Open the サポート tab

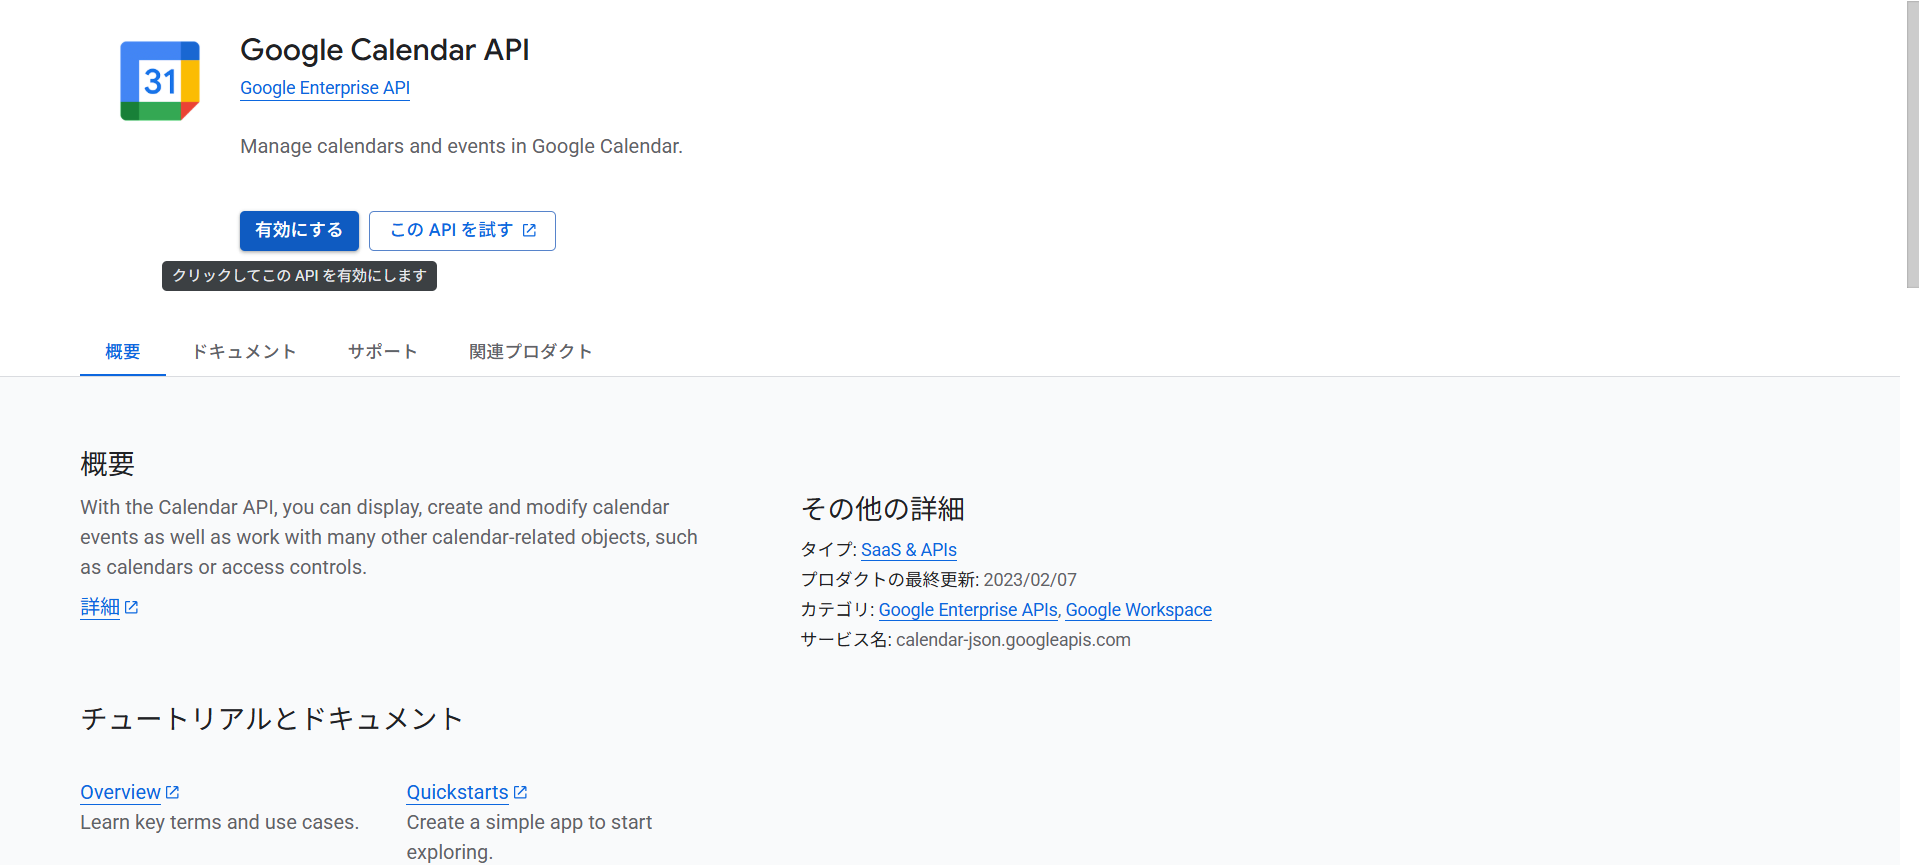(x=382, y=352)
